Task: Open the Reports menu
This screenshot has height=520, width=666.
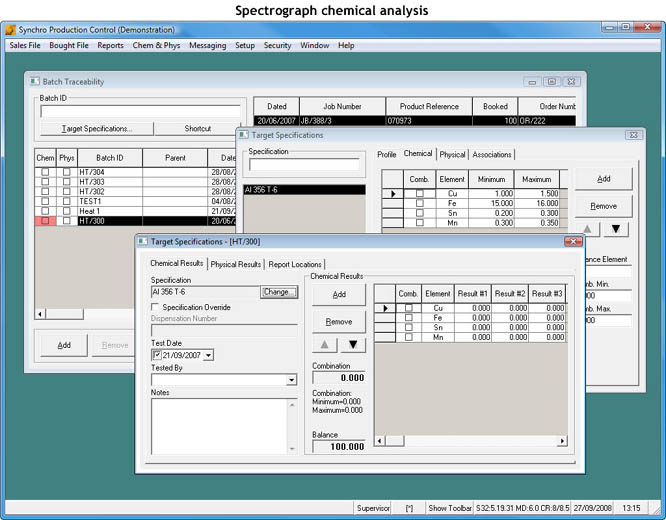Action: coord(110,45)
